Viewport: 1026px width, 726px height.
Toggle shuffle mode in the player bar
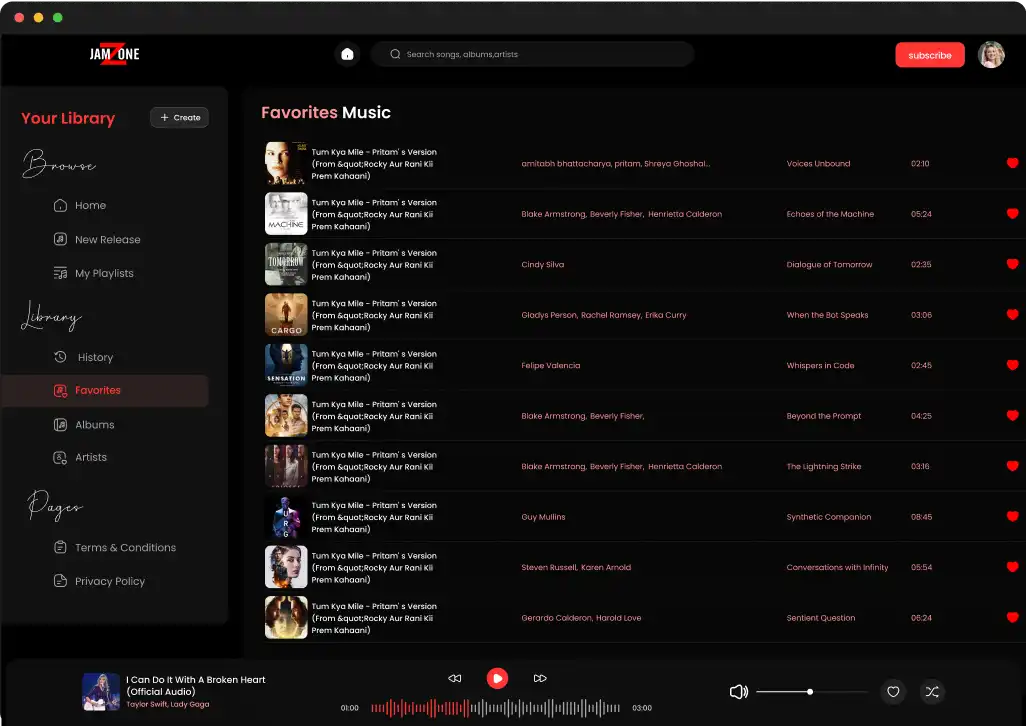click(x=932, y=692)
